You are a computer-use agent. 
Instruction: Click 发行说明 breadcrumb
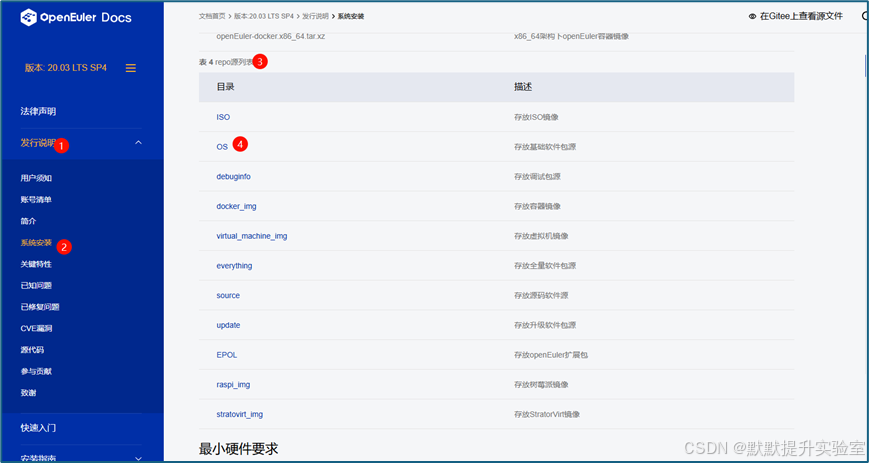(315, 17)
